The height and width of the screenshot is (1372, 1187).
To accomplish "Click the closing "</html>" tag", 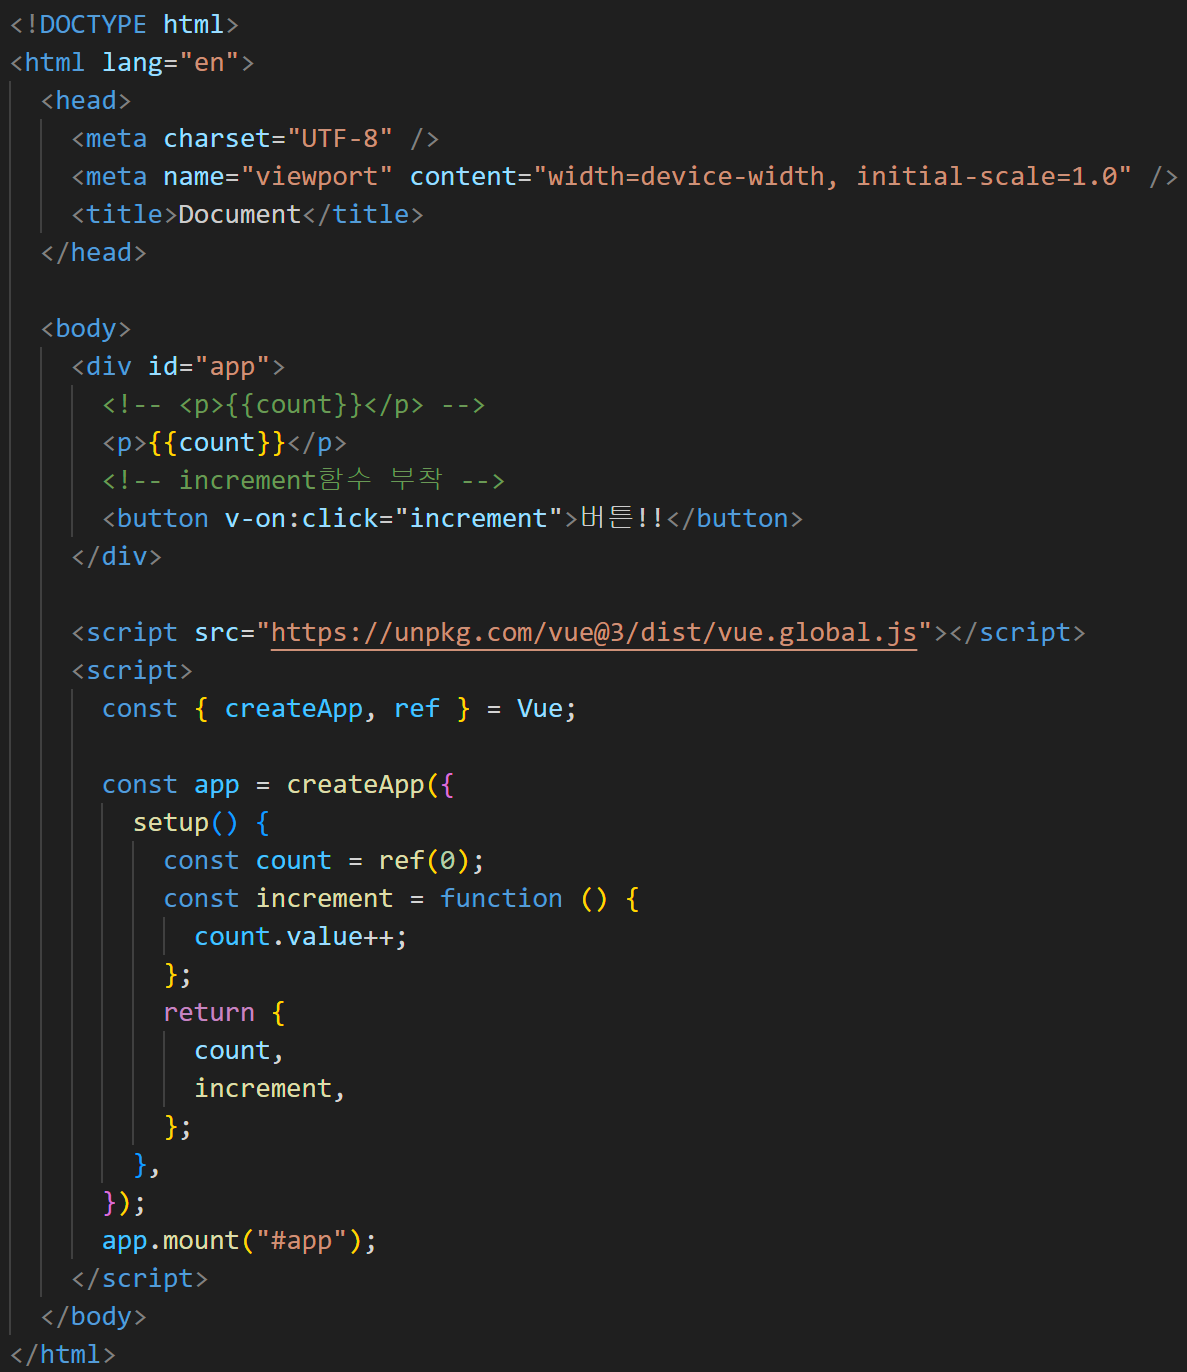I will pyautogui.click(x=63, y=1355).
